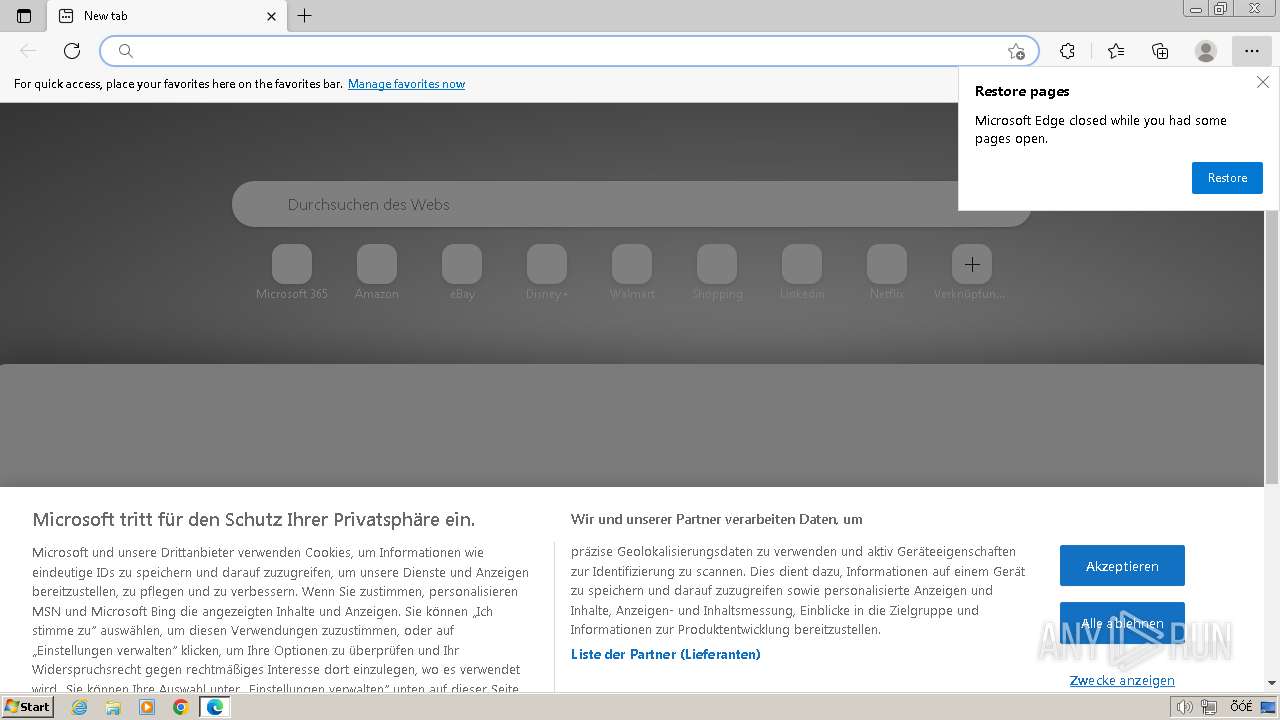Click the Back navigation arrow
Screen dimensions: 1280x720
(x=28, y=51)
